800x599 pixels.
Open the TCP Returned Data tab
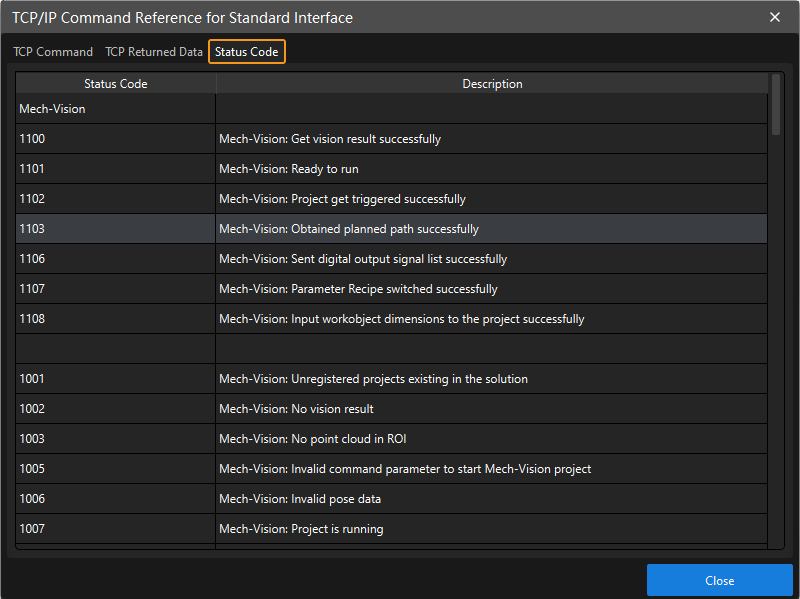[154, 52]
